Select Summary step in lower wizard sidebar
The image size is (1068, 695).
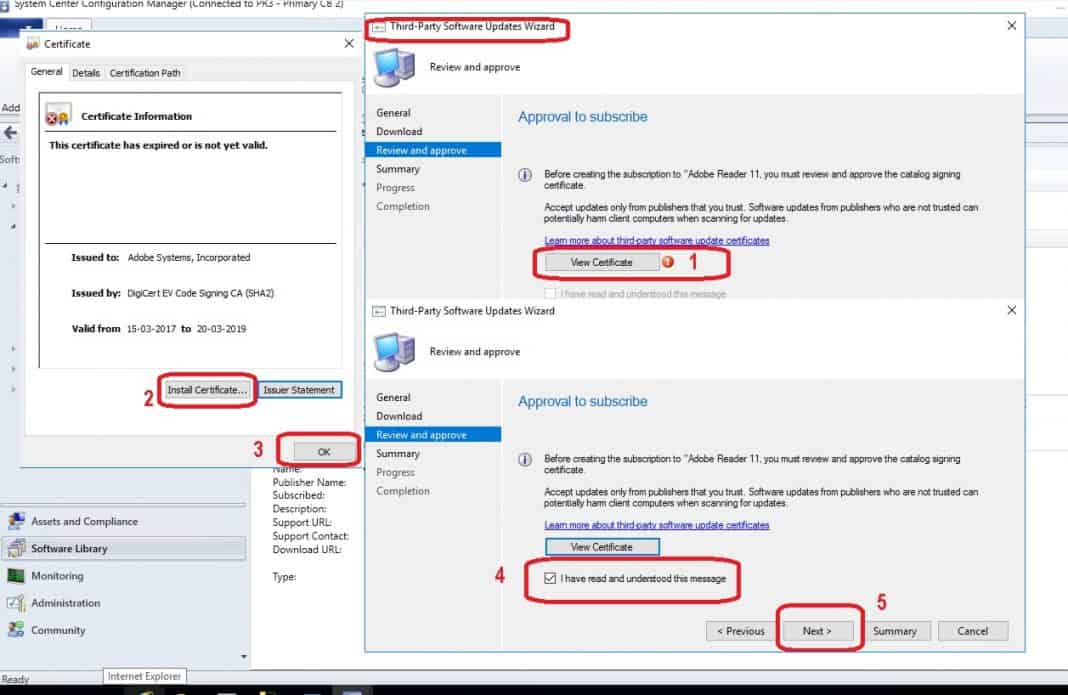[x=398, y=454]
